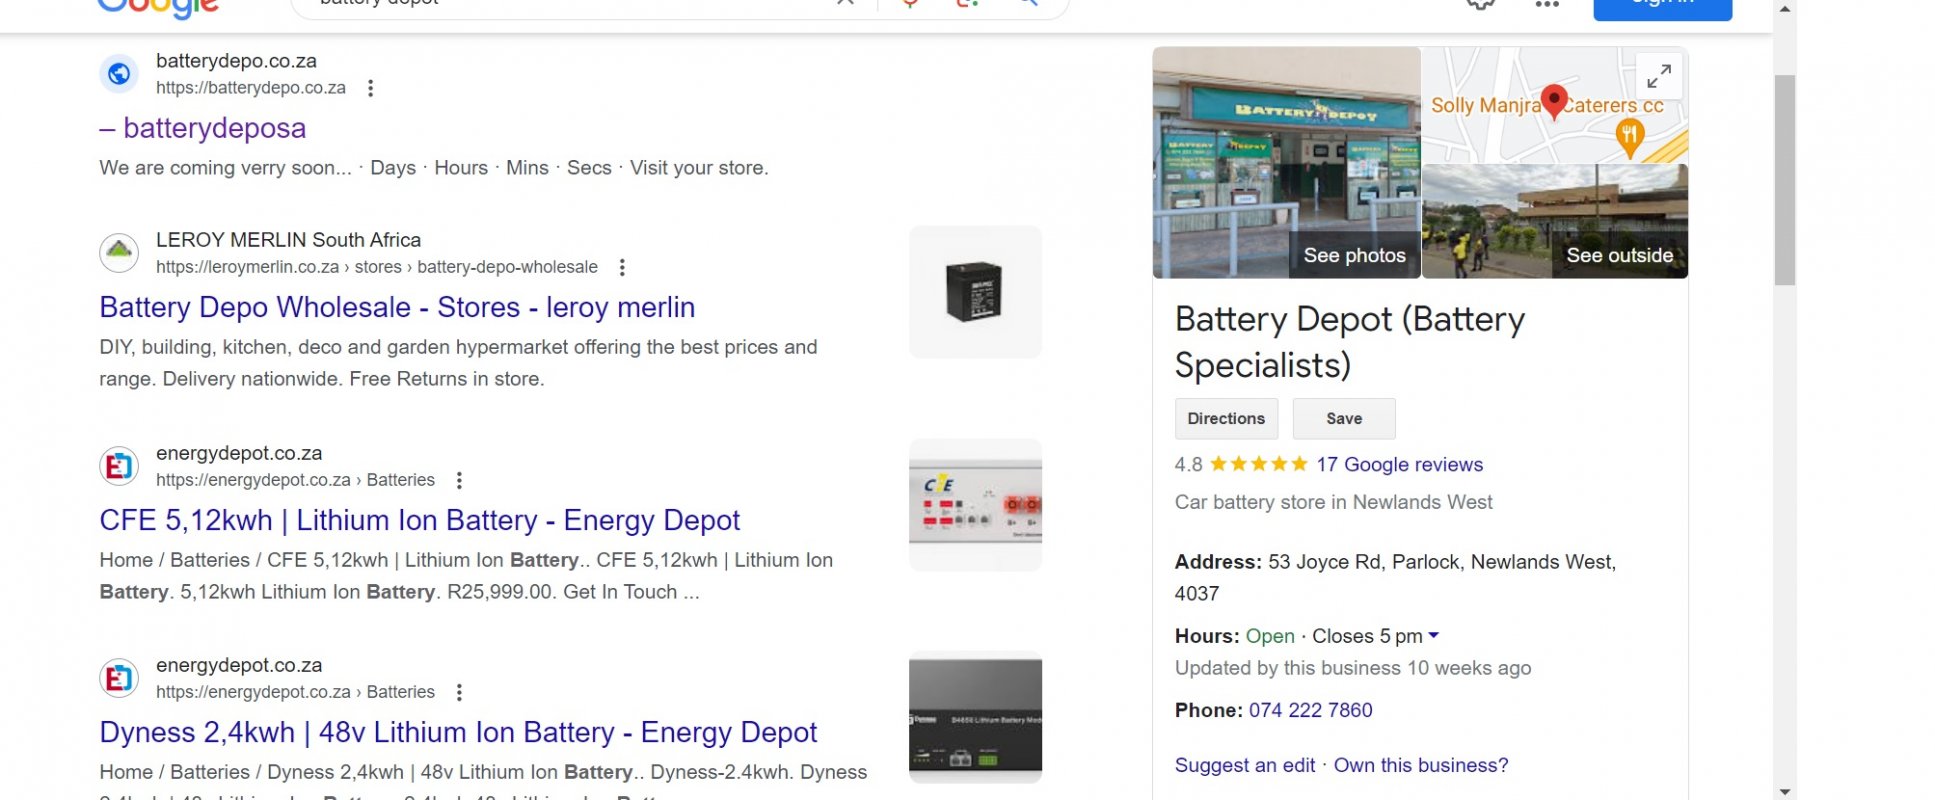Click the 'Car battery store in Newlands West' text
The height and width of the screenshot is (800, 1935).
(x=1334, y=502)
